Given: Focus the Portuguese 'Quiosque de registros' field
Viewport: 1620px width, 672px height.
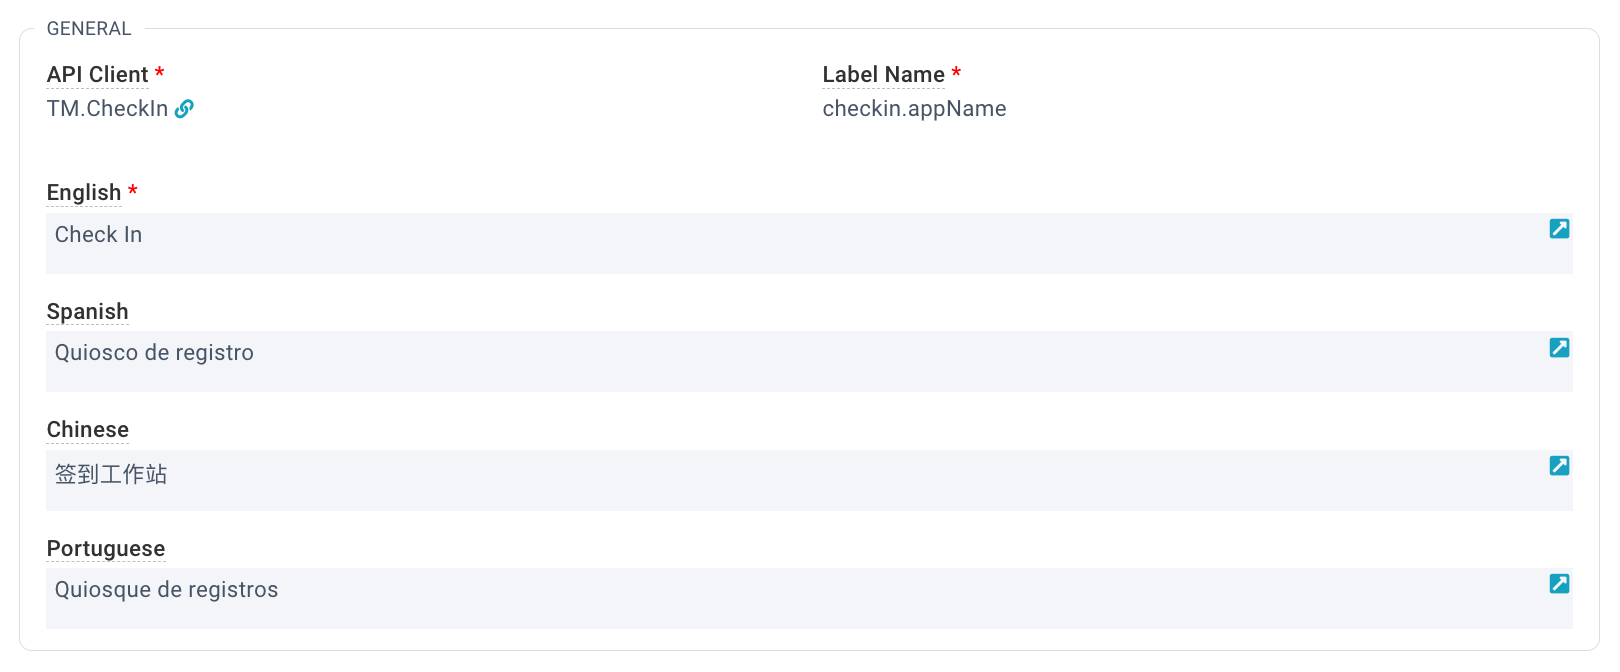Looking at the screenshot, I should click(x=809, y=598).
